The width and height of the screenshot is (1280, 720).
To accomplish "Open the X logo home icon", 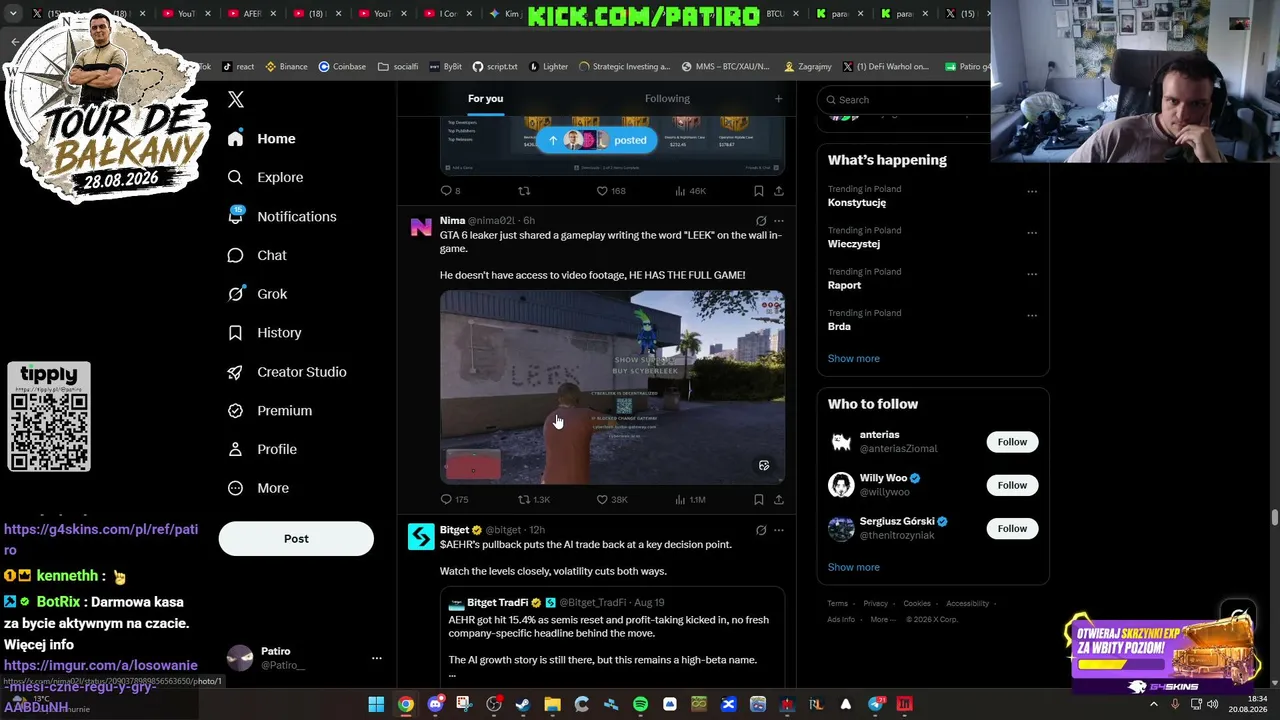I will [236, 99].
